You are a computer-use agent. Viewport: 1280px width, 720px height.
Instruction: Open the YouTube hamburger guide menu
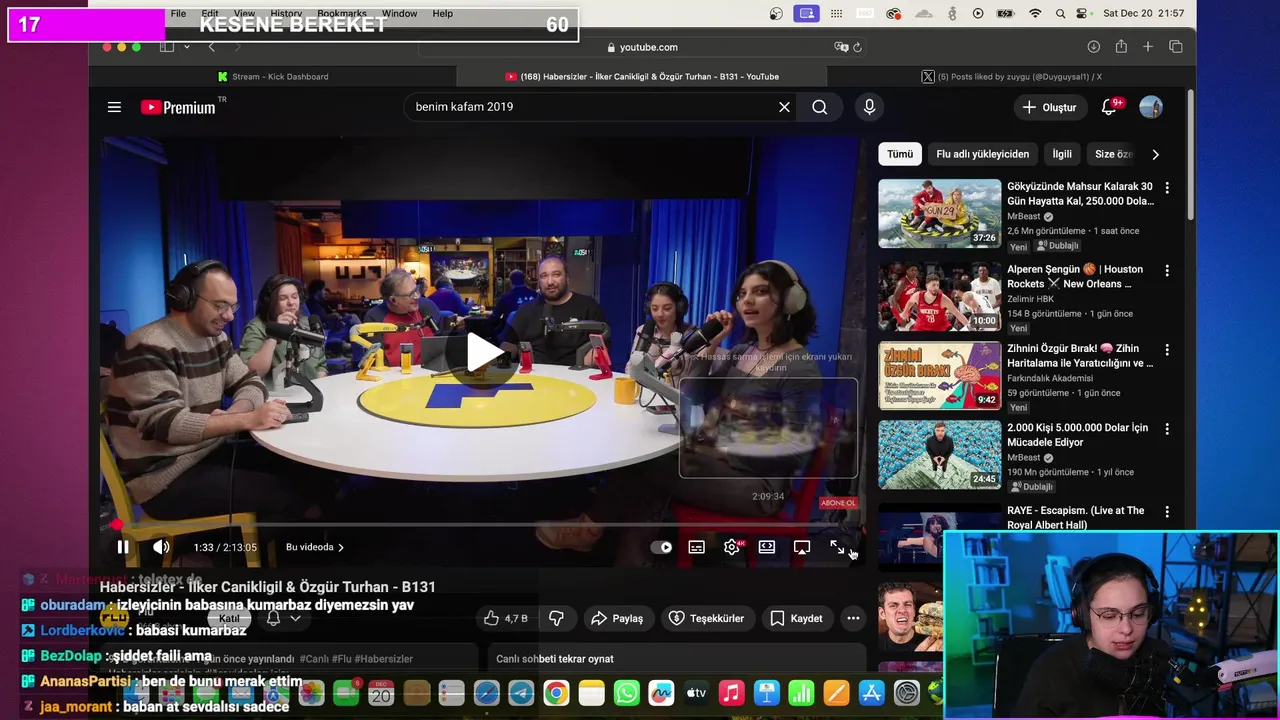(x=114, y=107)
